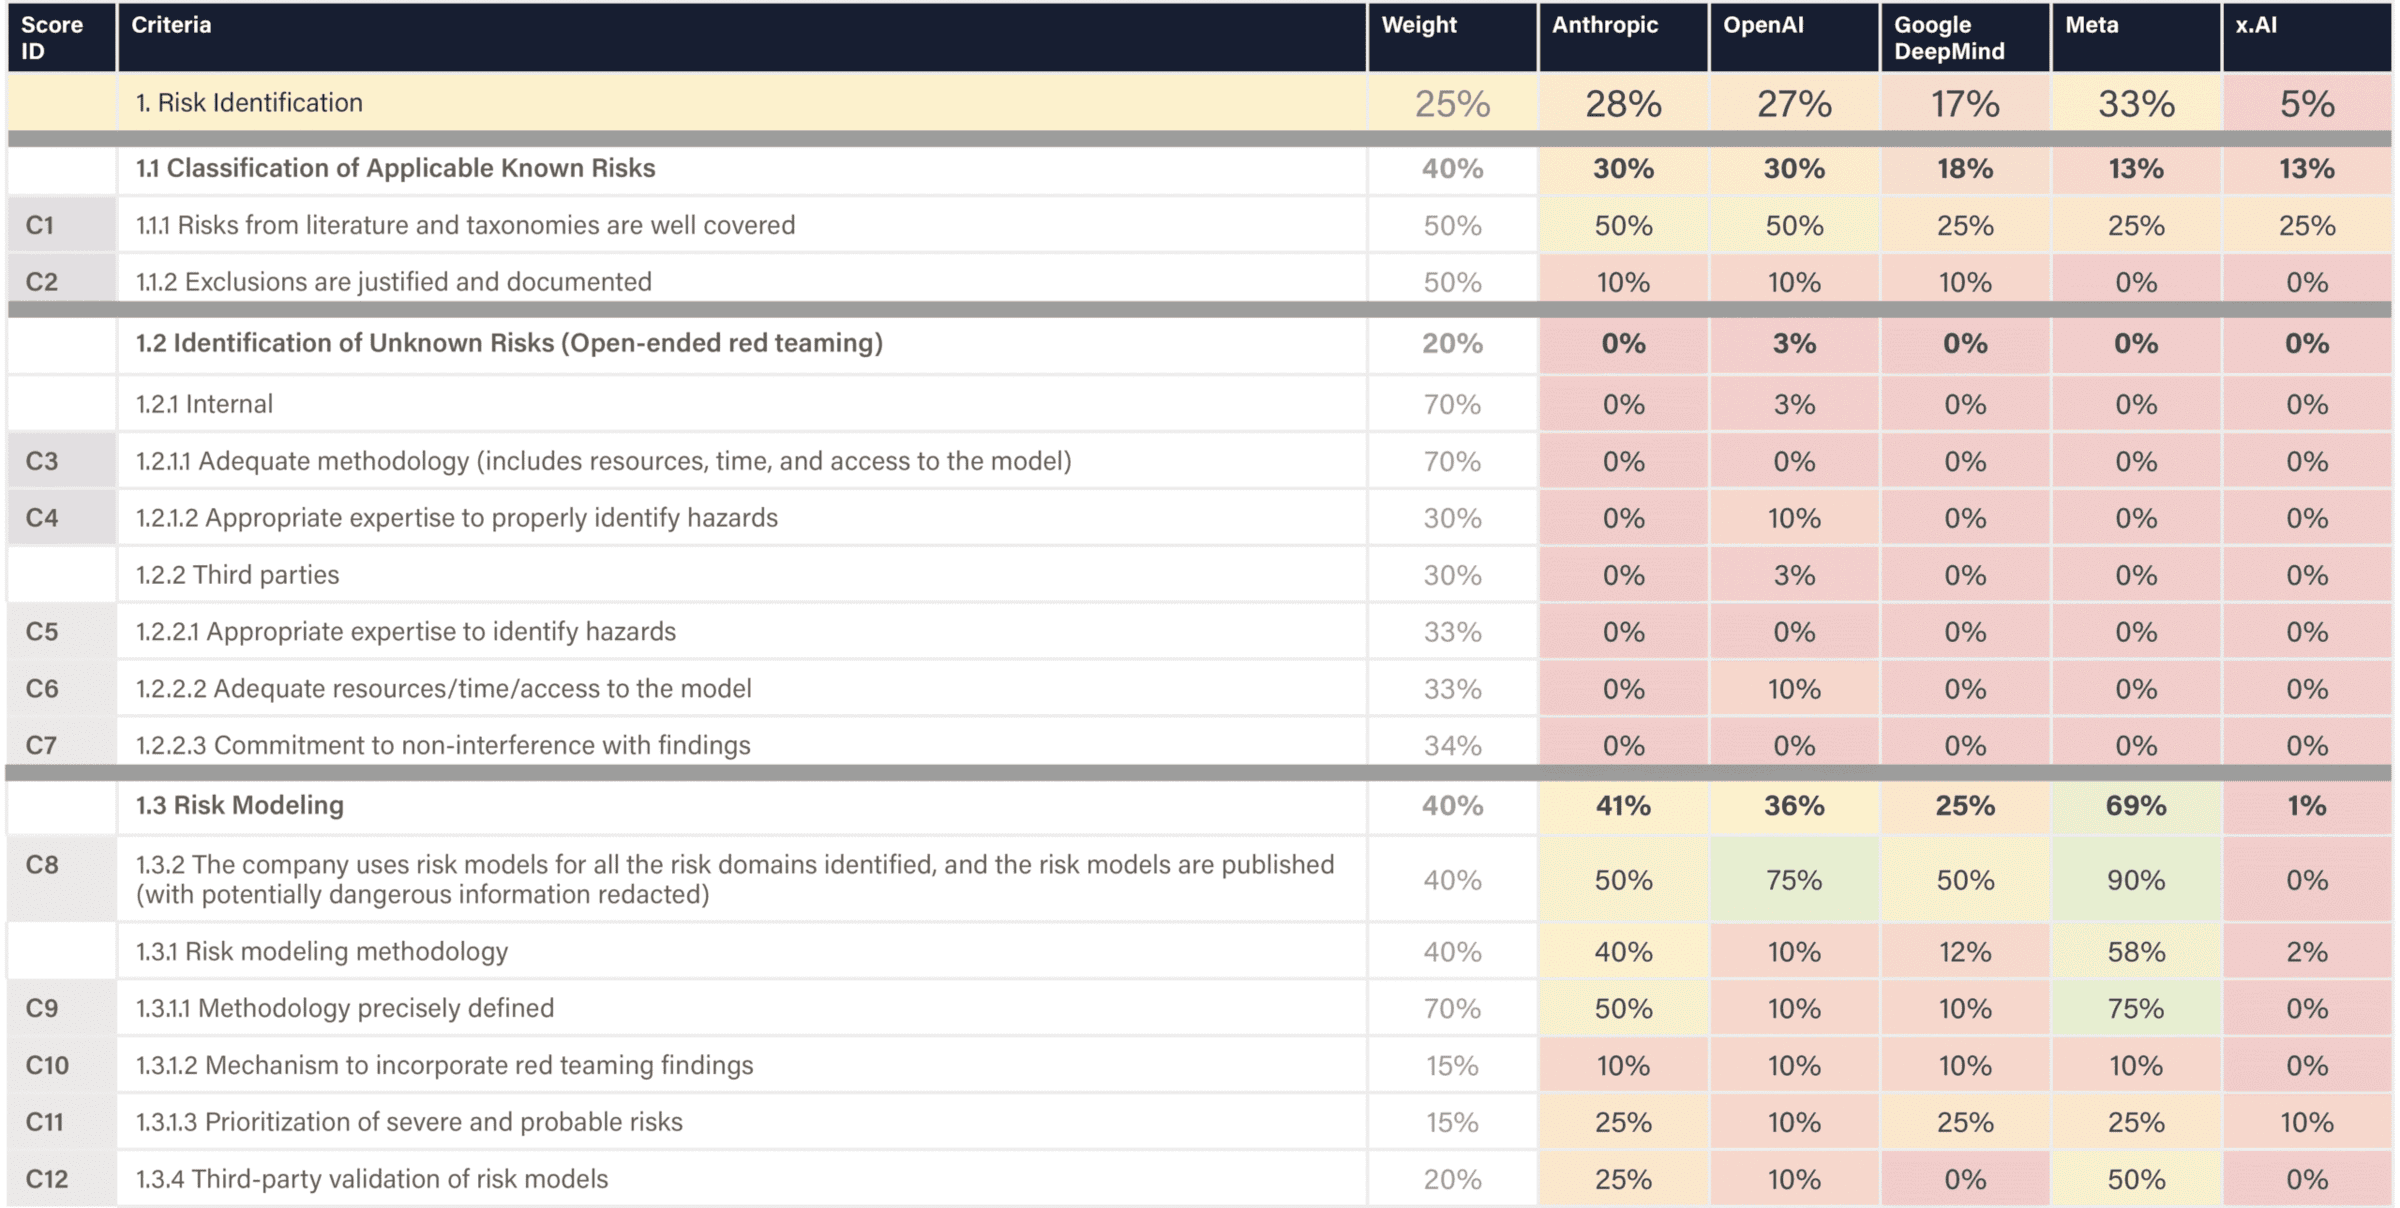Click the Anthropic column header

1604,26
